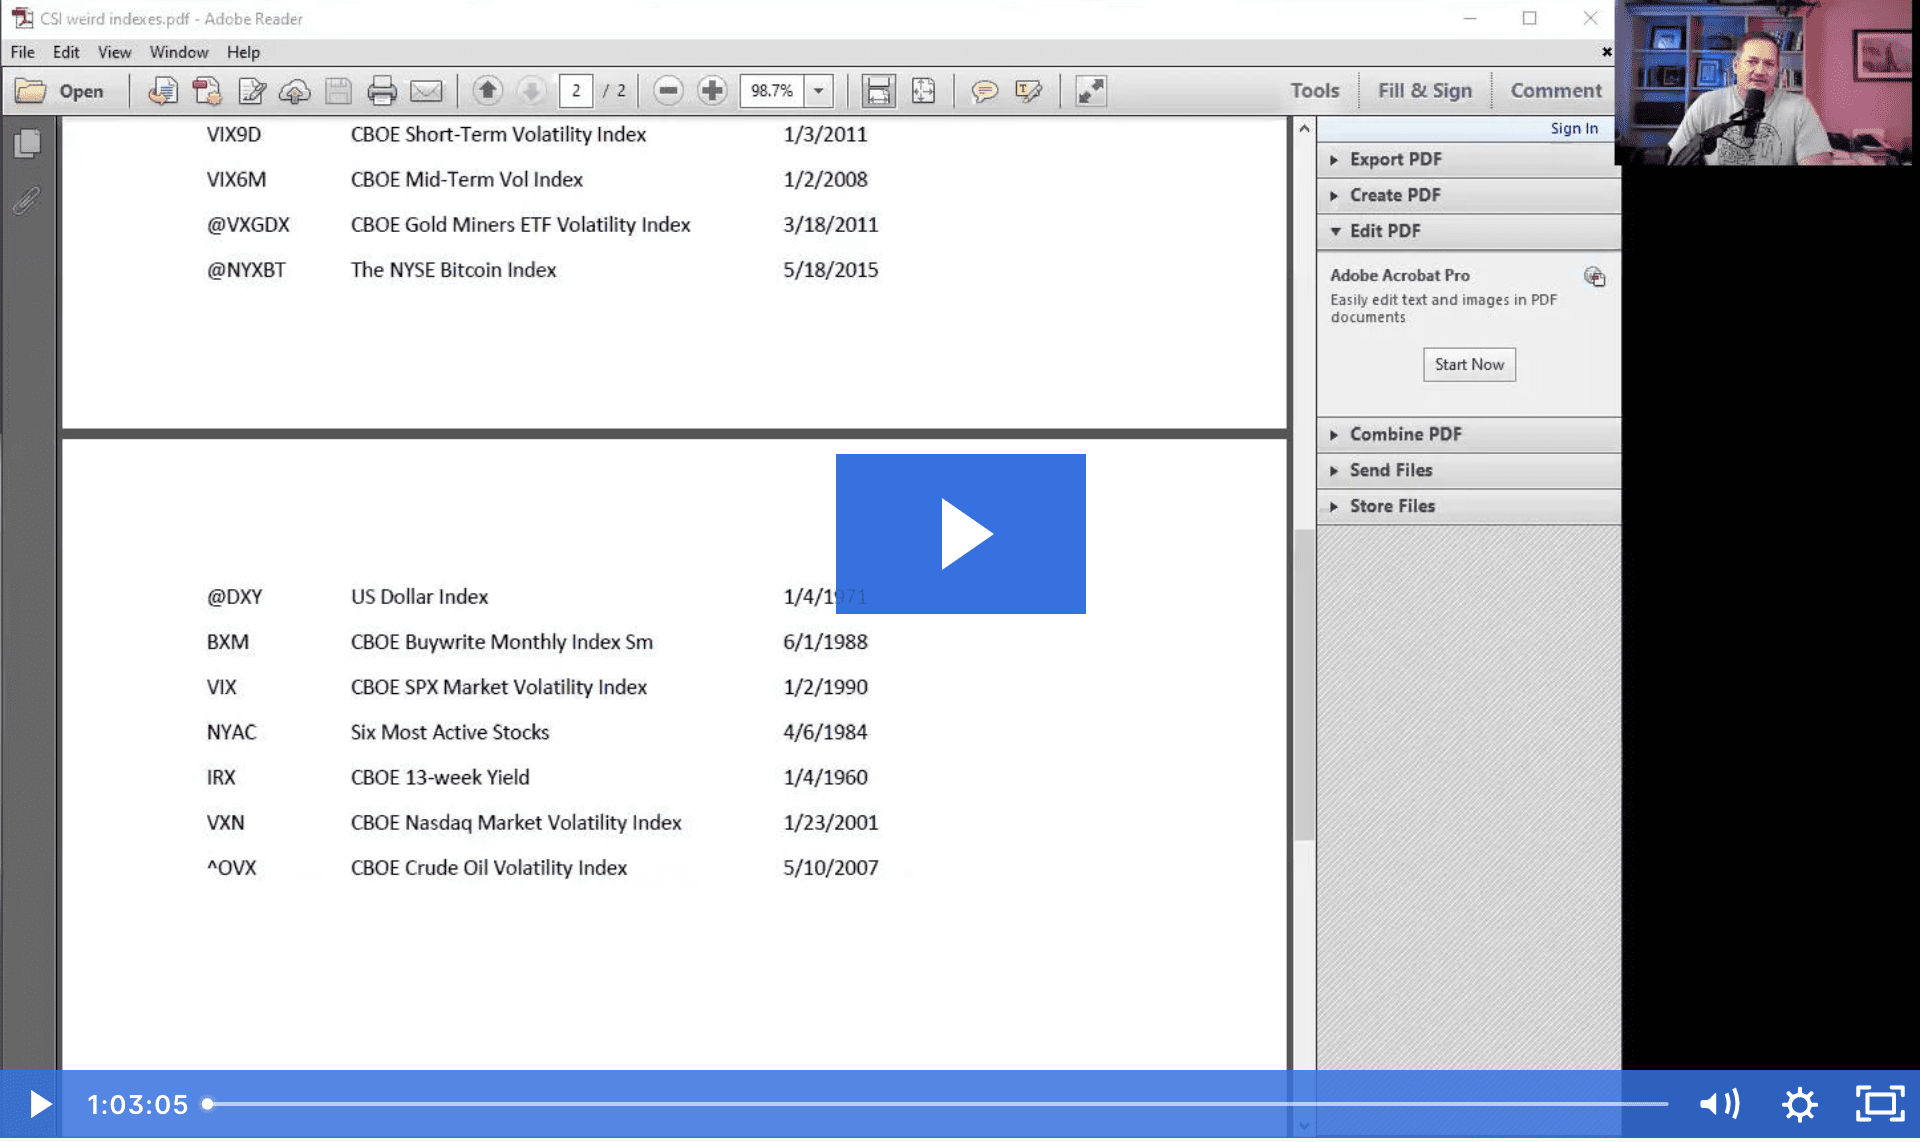Open the zoom percentage dropdown arrow
The height and width of the screenshot is (1142, 1920).
[x=818, y=91]
